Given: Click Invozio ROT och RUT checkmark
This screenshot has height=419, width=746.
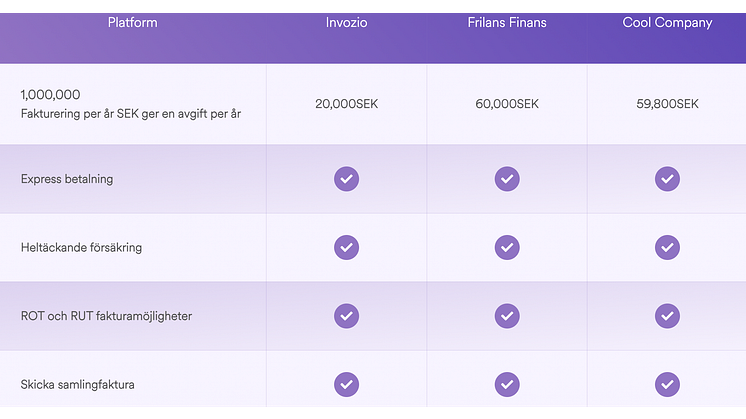Looking at the screenshot, I should point(346,316).
